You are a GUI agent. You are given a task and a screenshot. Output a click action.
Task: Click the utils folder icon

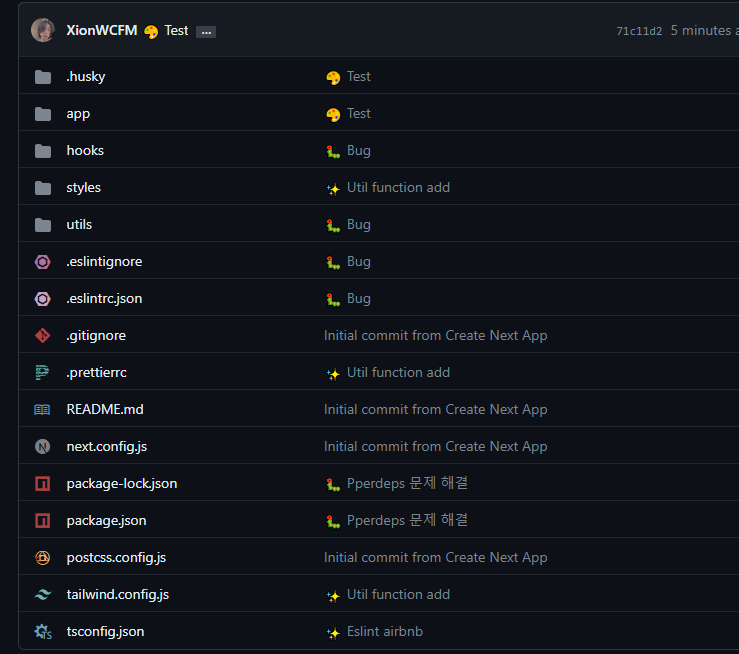[43, 225]
